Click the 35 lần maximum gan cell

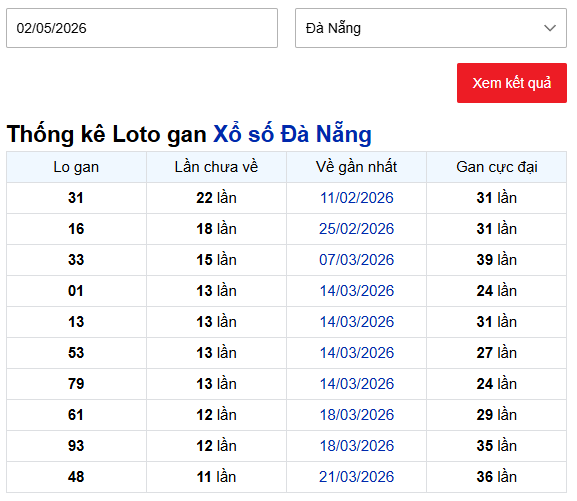(496, 446)
